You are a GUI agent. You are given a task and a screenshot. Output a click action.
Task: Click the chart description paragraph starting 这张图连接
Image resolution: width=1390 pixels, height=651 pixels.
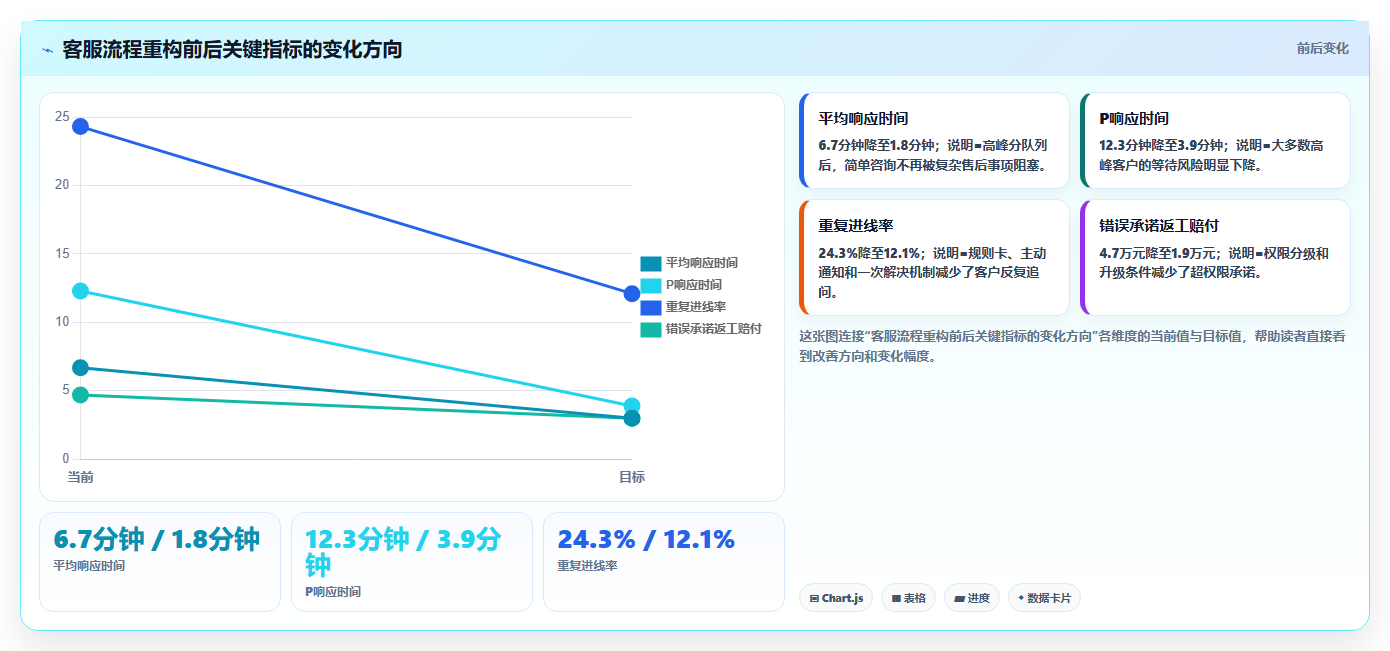[x=1073, y=346]
